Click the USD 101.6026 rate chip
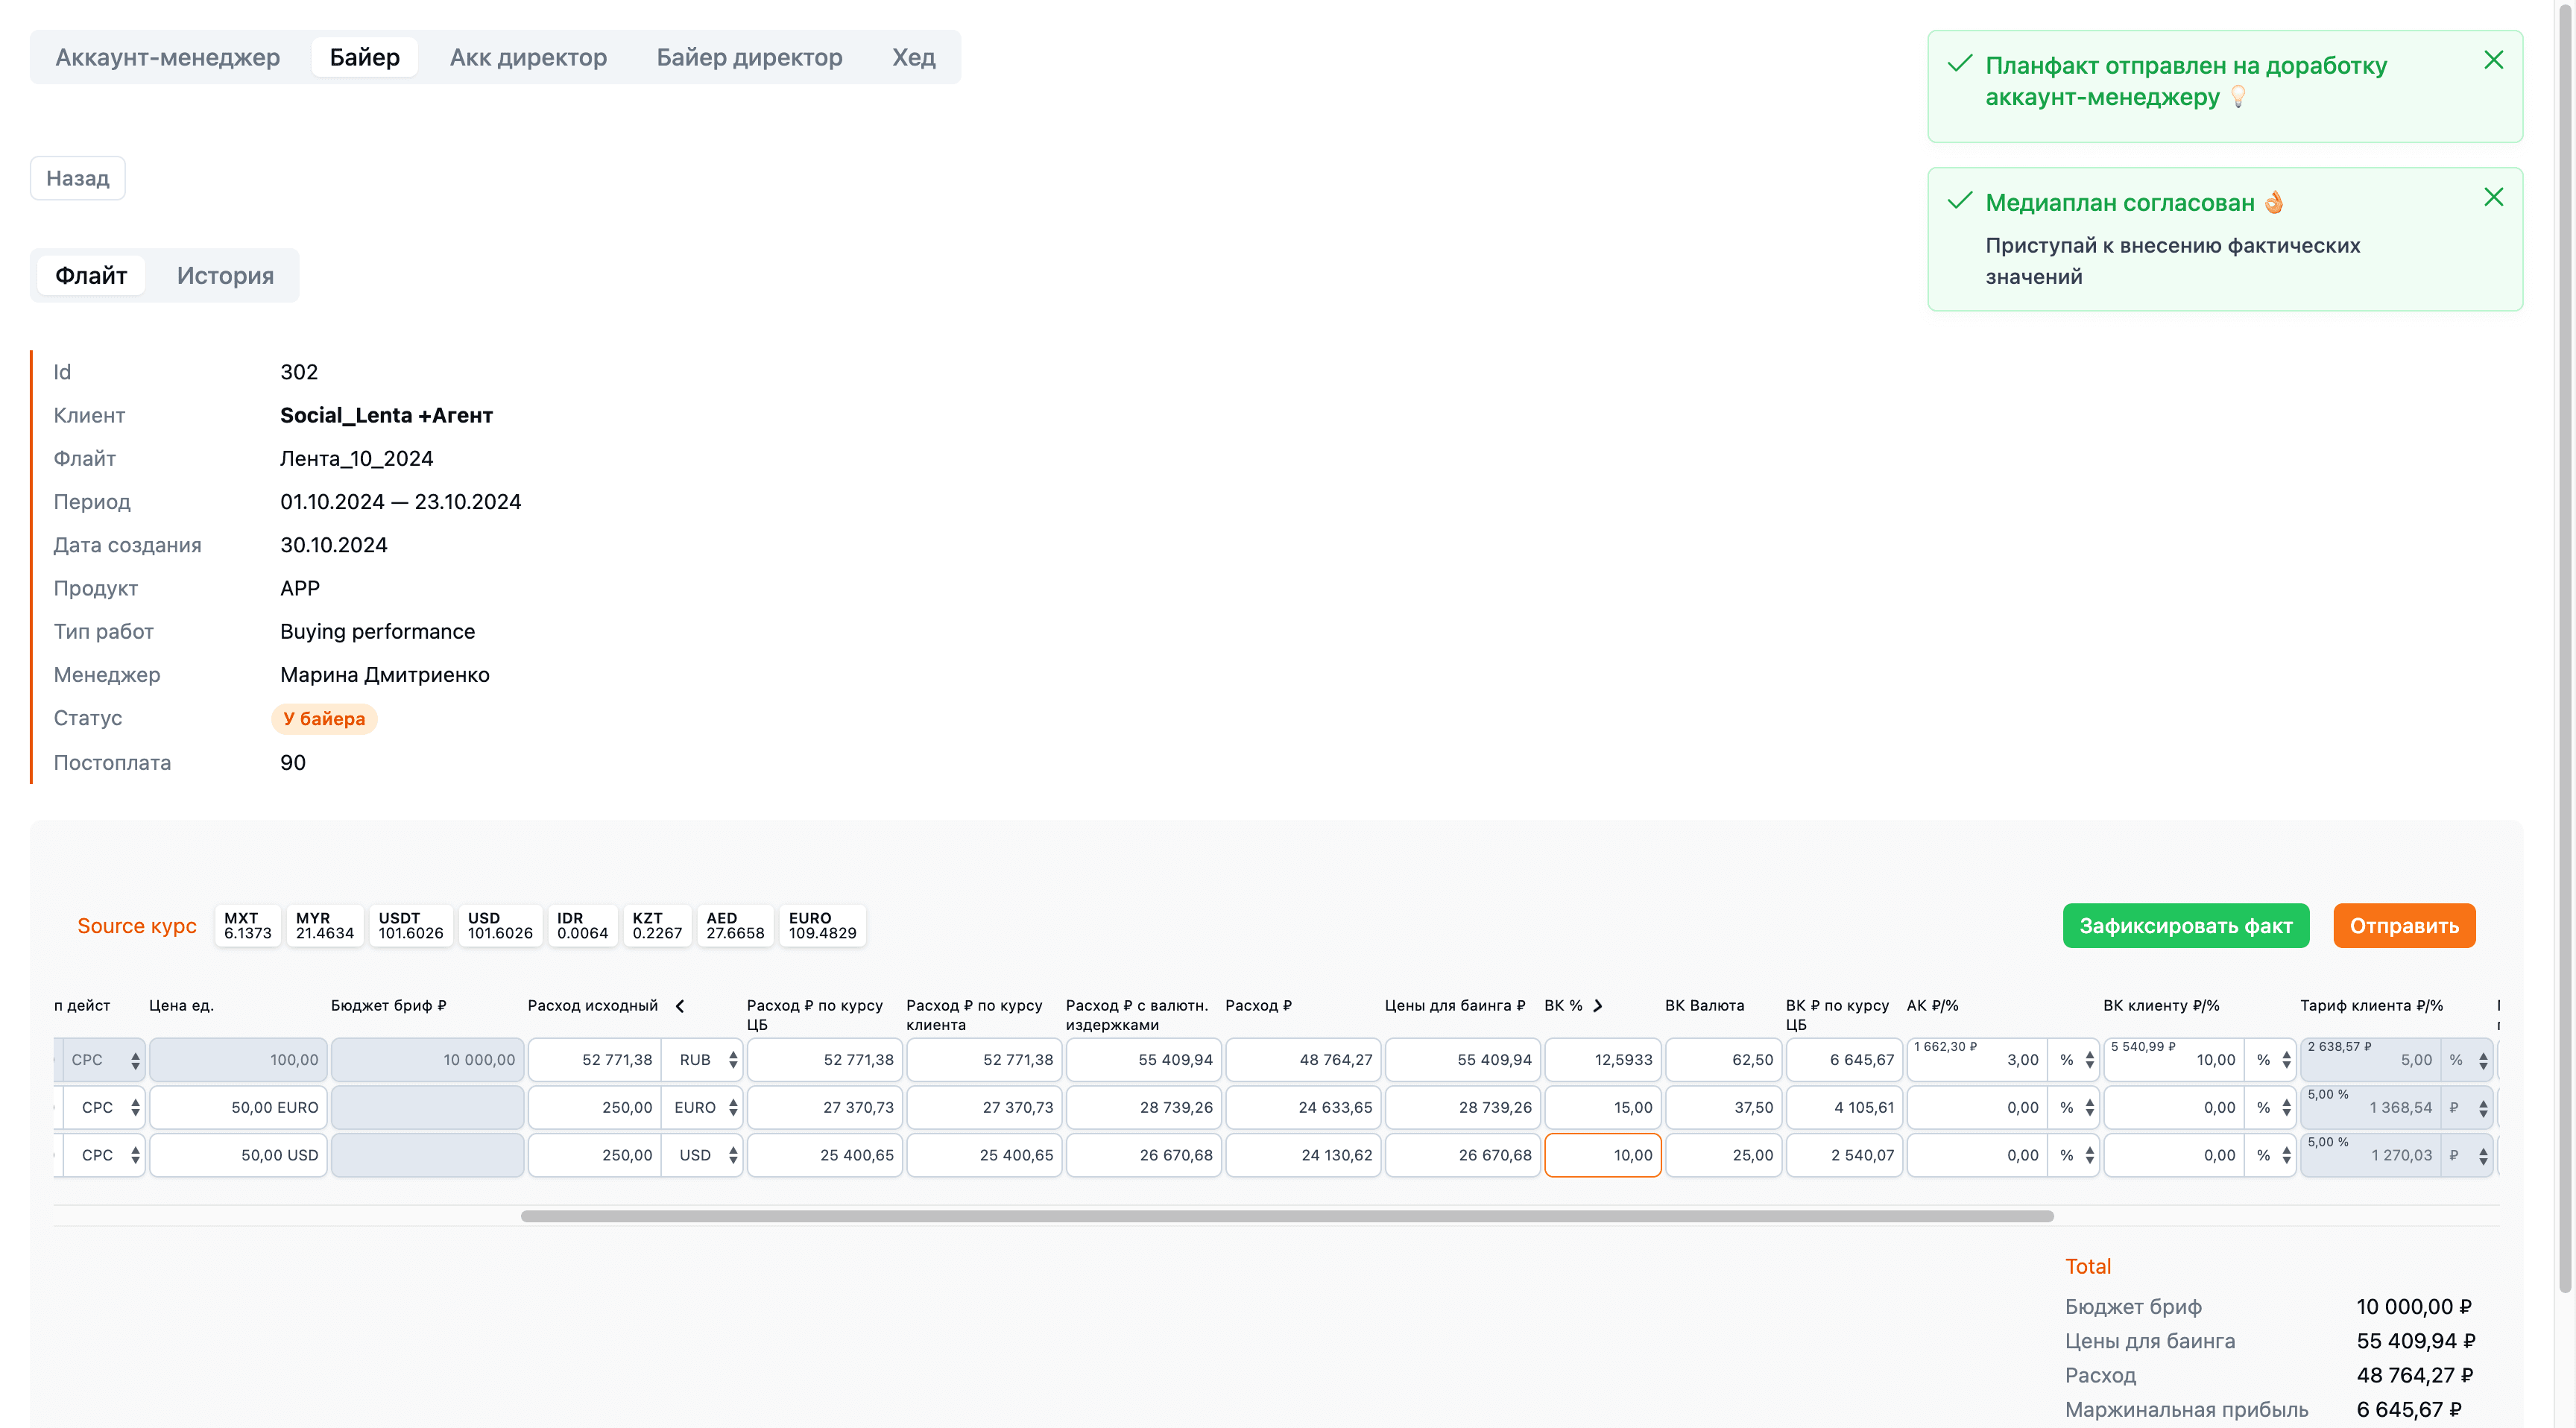 coord(500,925)
